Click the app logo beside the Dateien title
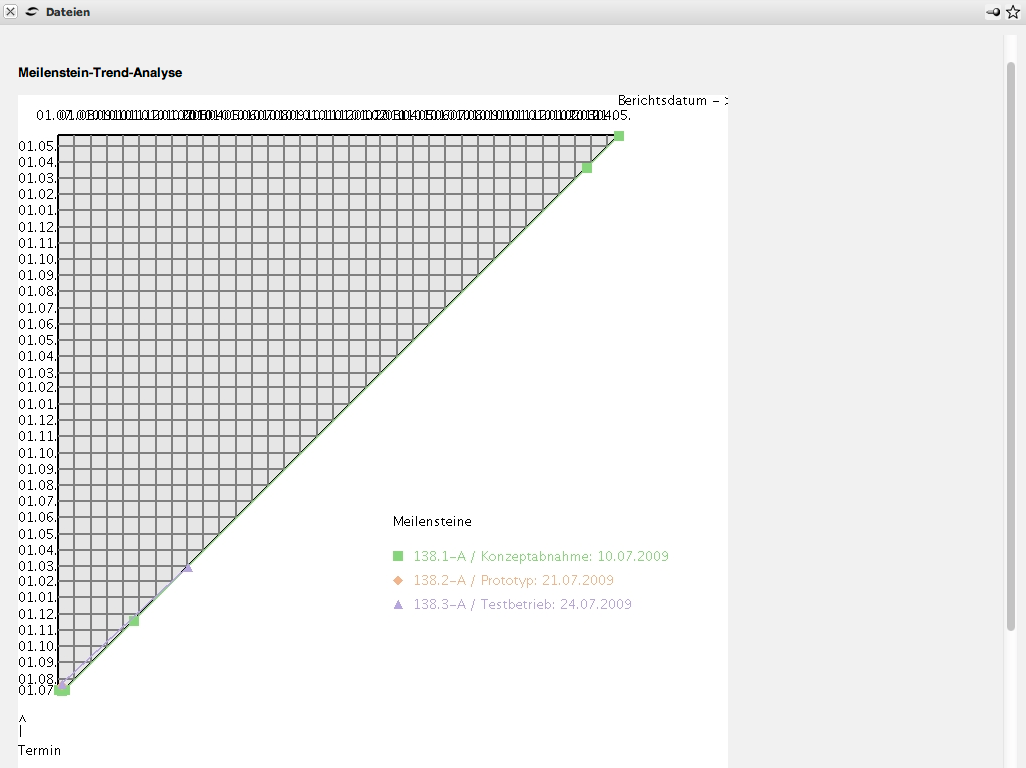Viewport: 1026px width, 768px height. tap(32, 12)
